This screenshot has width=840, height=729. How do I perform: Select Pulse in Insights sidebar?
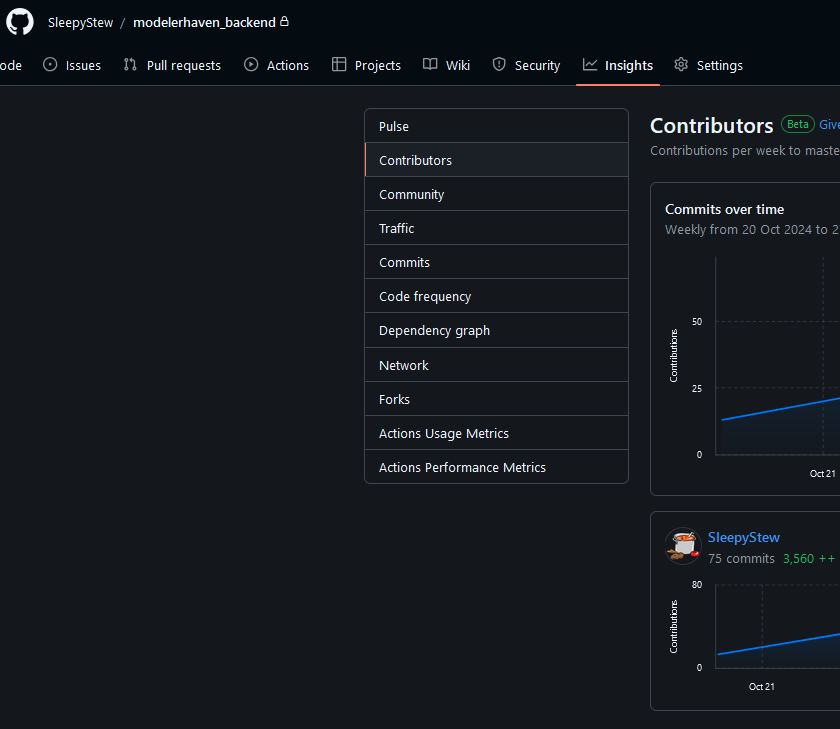(x=394, y=126)
